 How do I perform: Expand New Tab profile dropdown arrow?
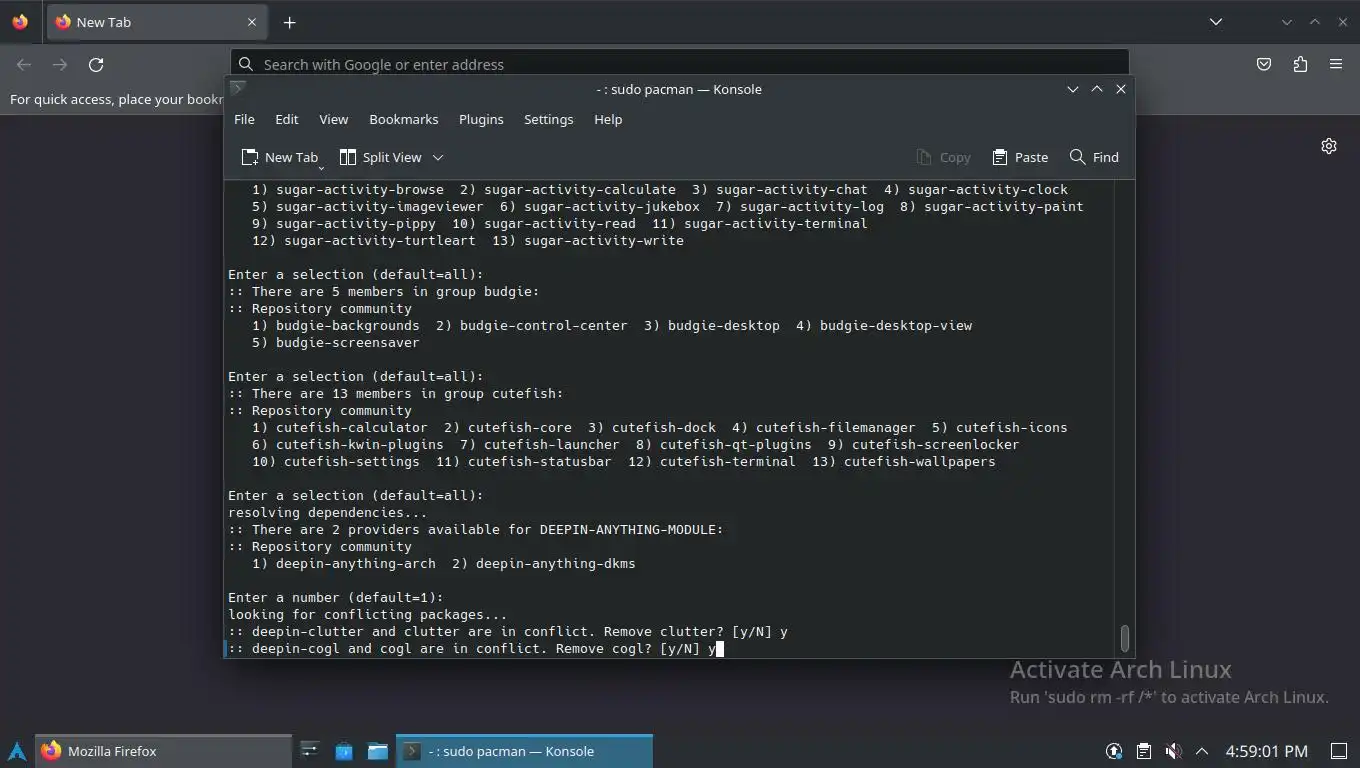[x=321, y=166]
